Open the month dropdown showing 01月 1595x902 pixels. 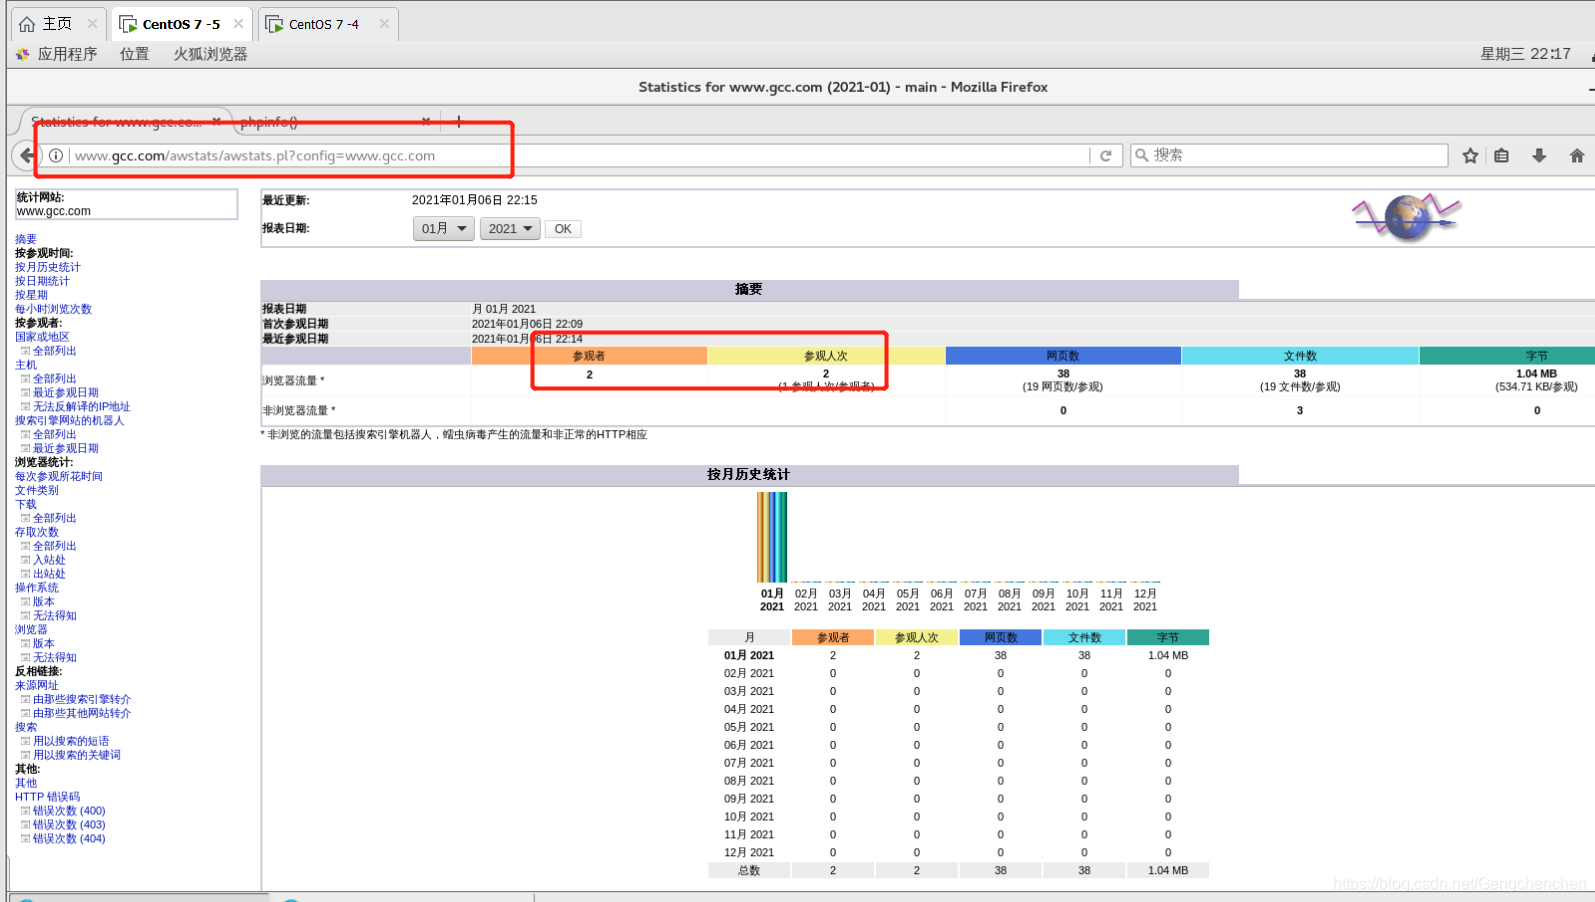click(443, 229)
